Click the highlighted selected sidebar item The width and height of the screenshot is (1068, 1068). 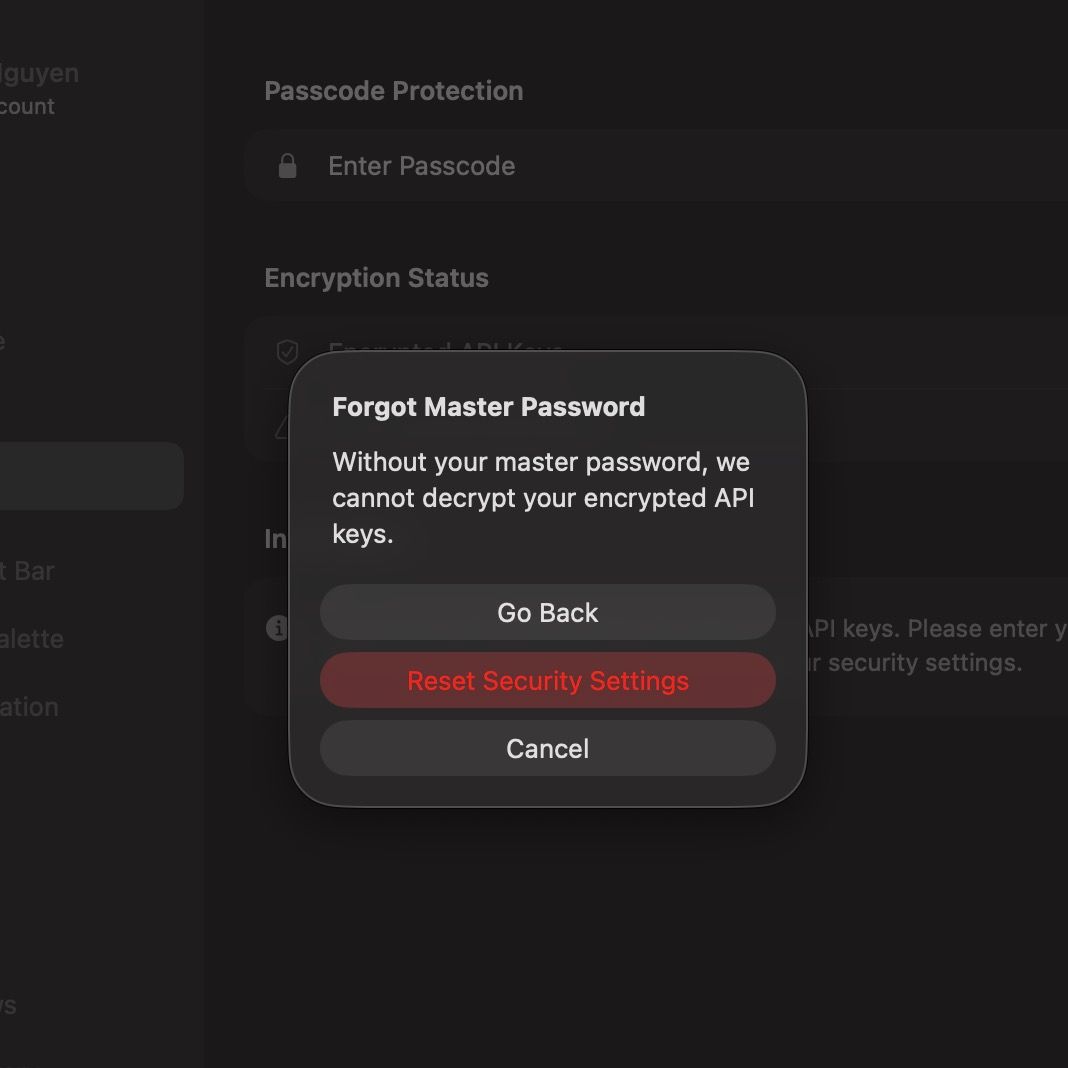point(91,475)
